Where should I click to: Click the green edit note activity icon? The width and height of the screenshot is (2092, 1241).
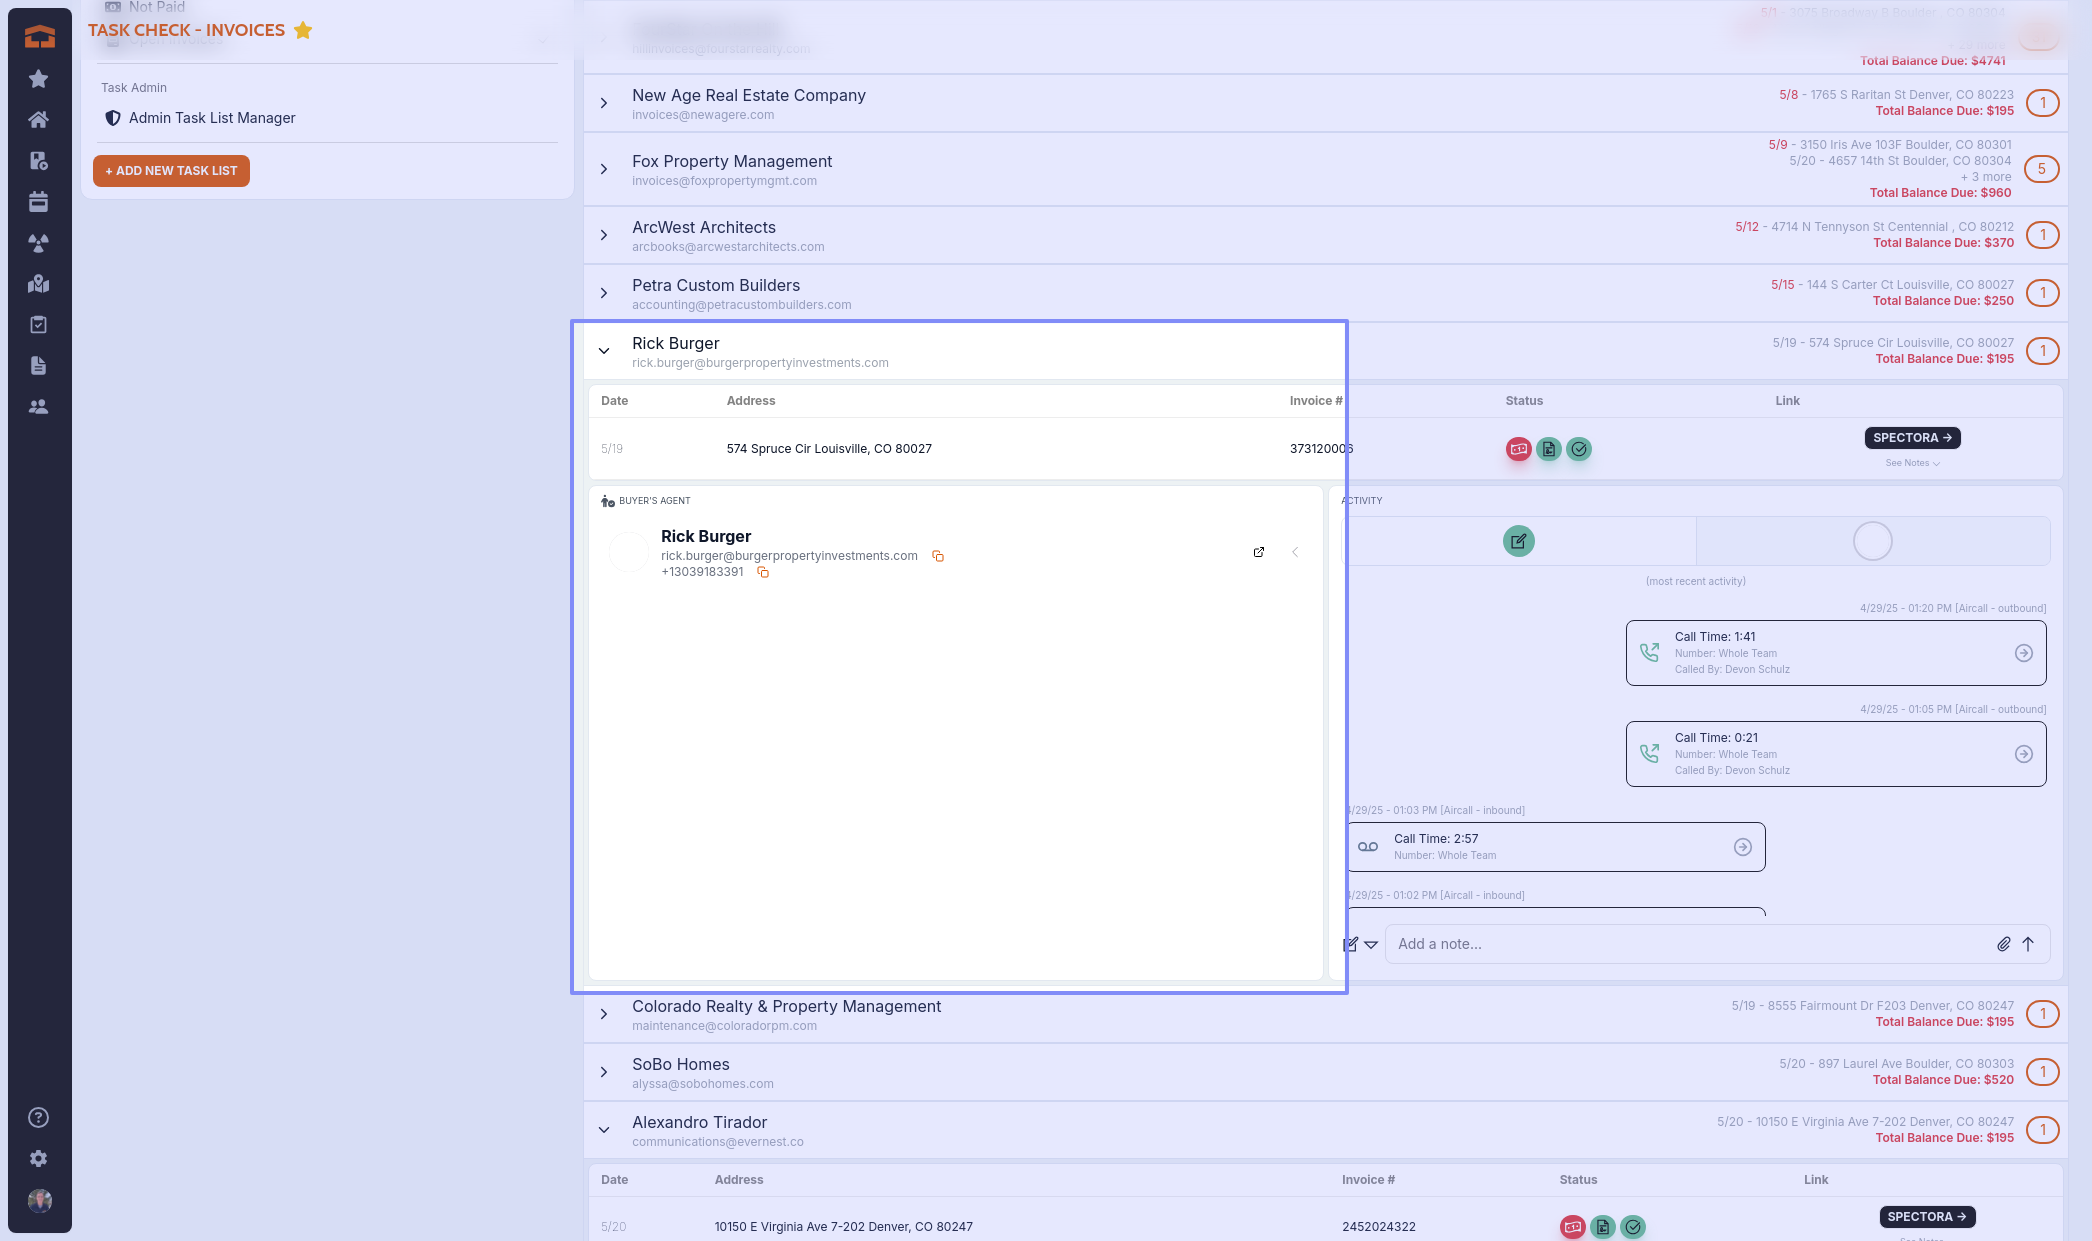(x=1518, y=541)
